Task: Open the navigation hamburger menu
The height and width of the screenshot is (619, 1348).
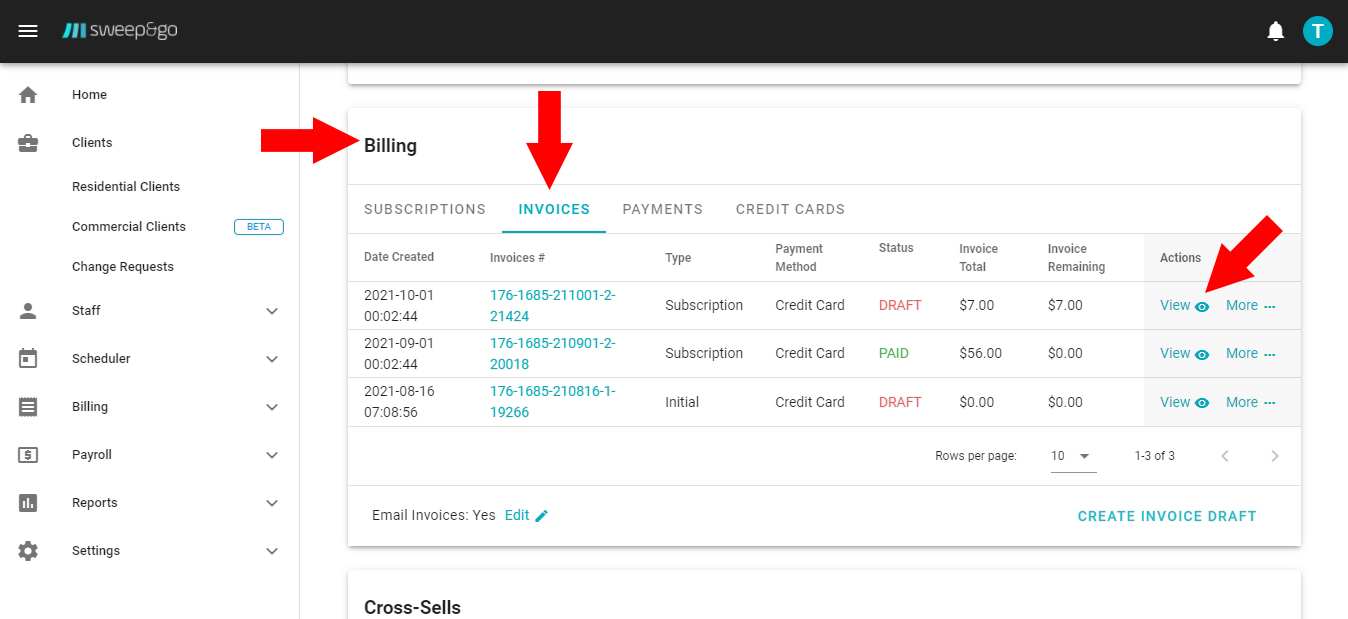Action: pos(27,30)
